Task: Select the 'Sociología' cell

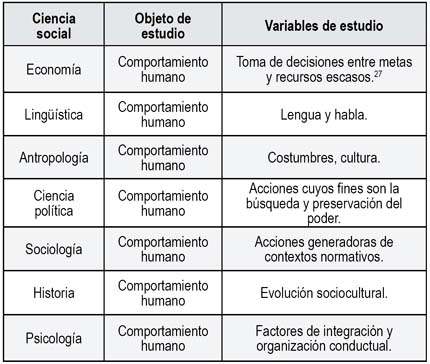Action: pyautogui.click(x=54, y=249)
